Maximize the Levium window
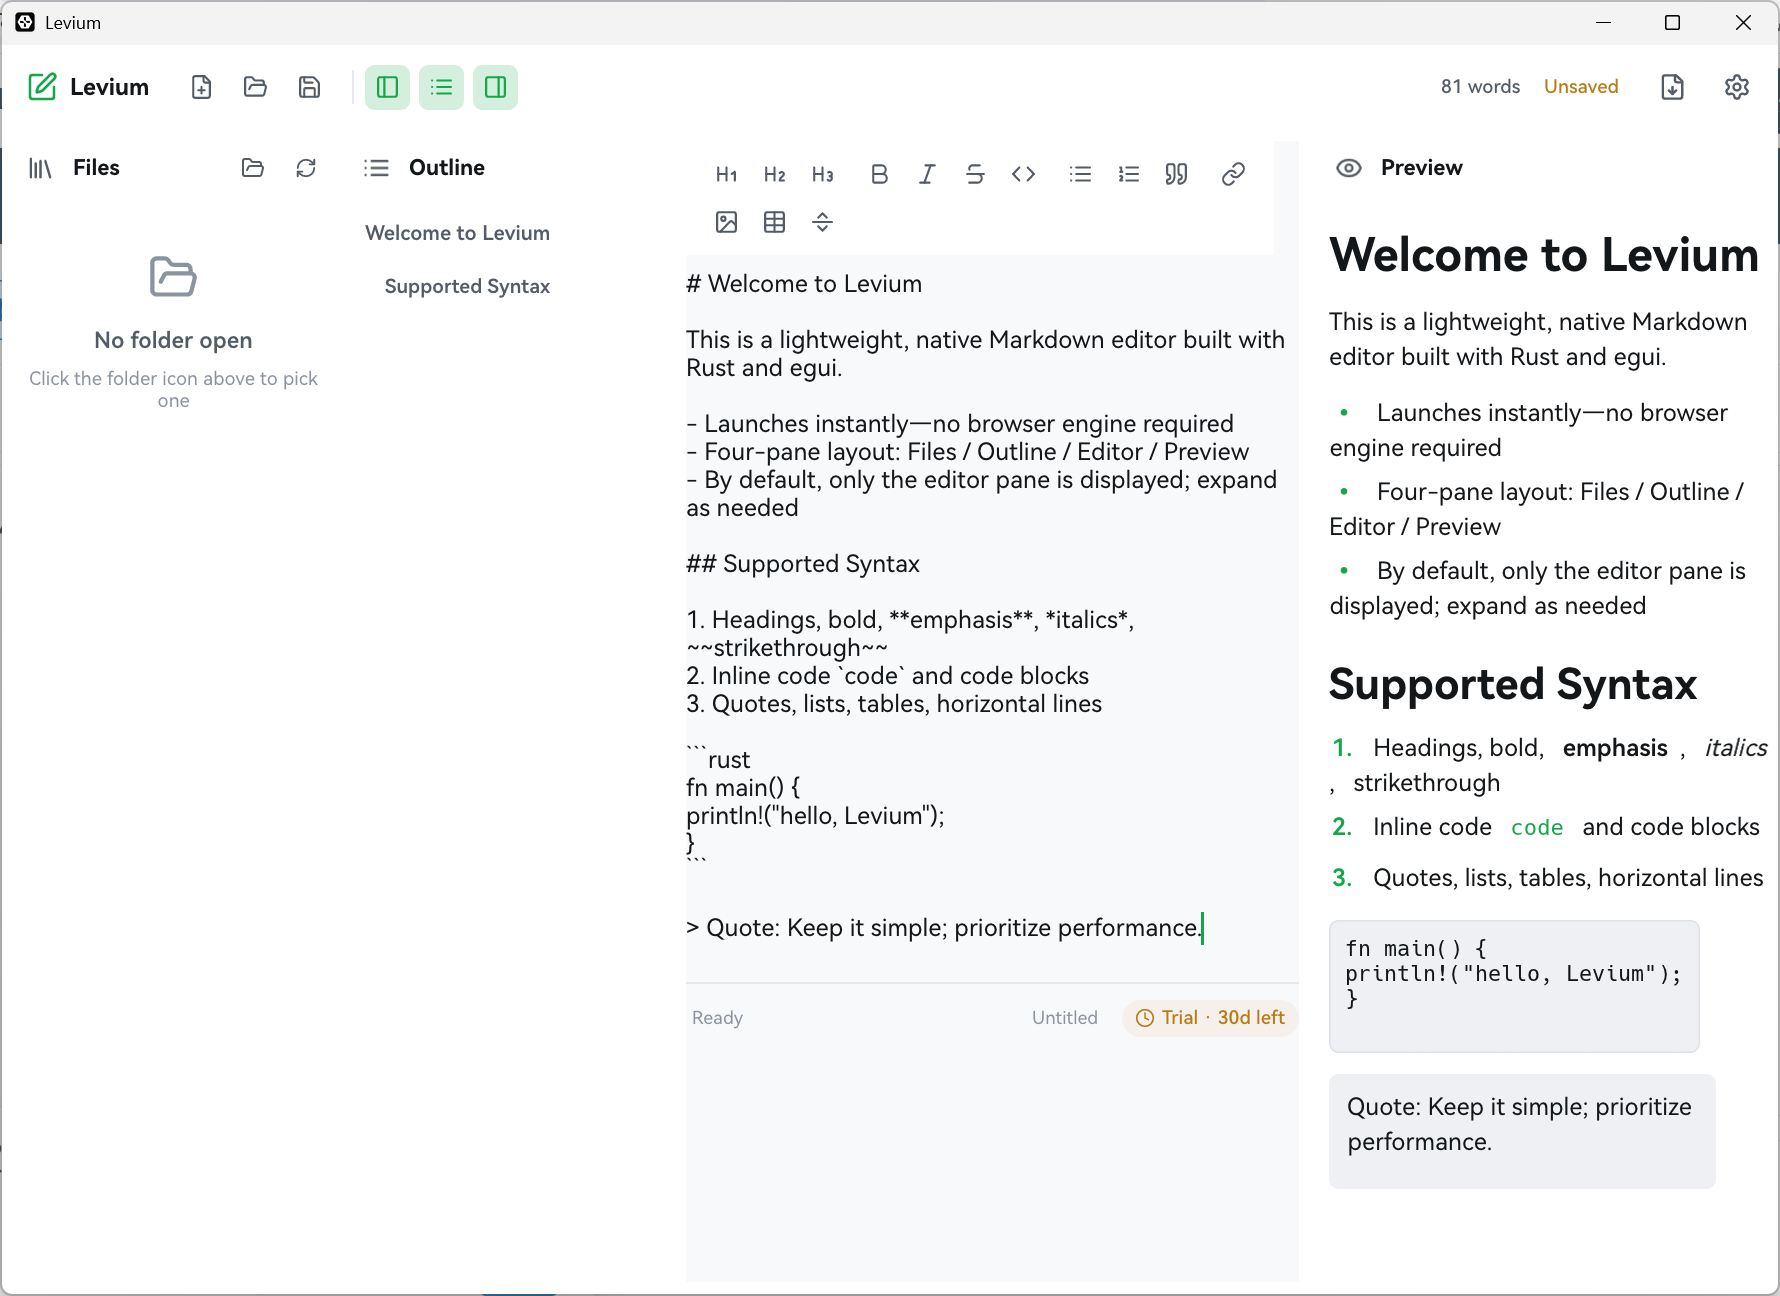Viewport: 1780px width, 1296px height. [x=1672, y=22]
